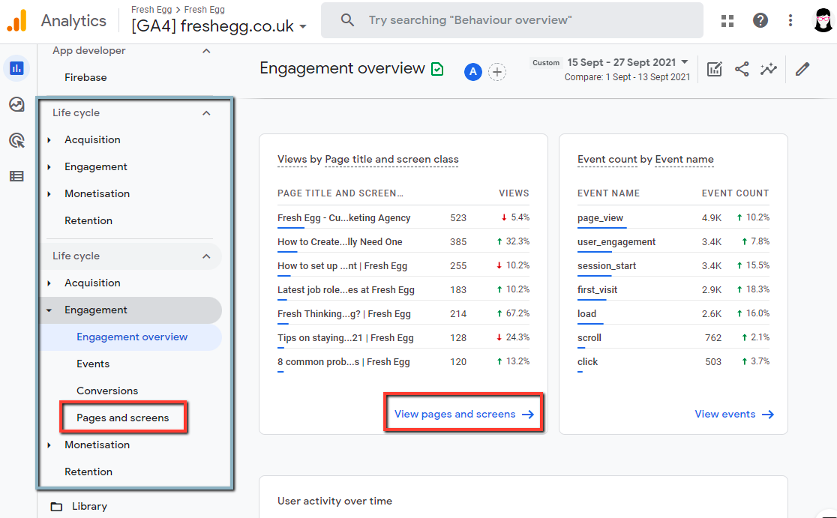Share this report icon
837x518 pixels.
pyautogui.click(x=742, y=69)
